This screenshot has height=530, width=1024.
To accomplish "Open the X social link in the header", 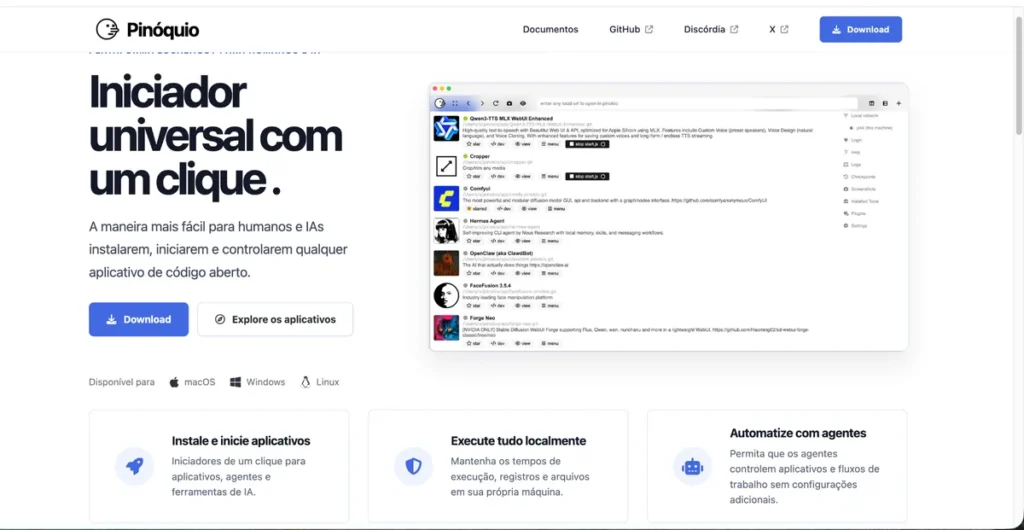I will (x=778, y=29).
